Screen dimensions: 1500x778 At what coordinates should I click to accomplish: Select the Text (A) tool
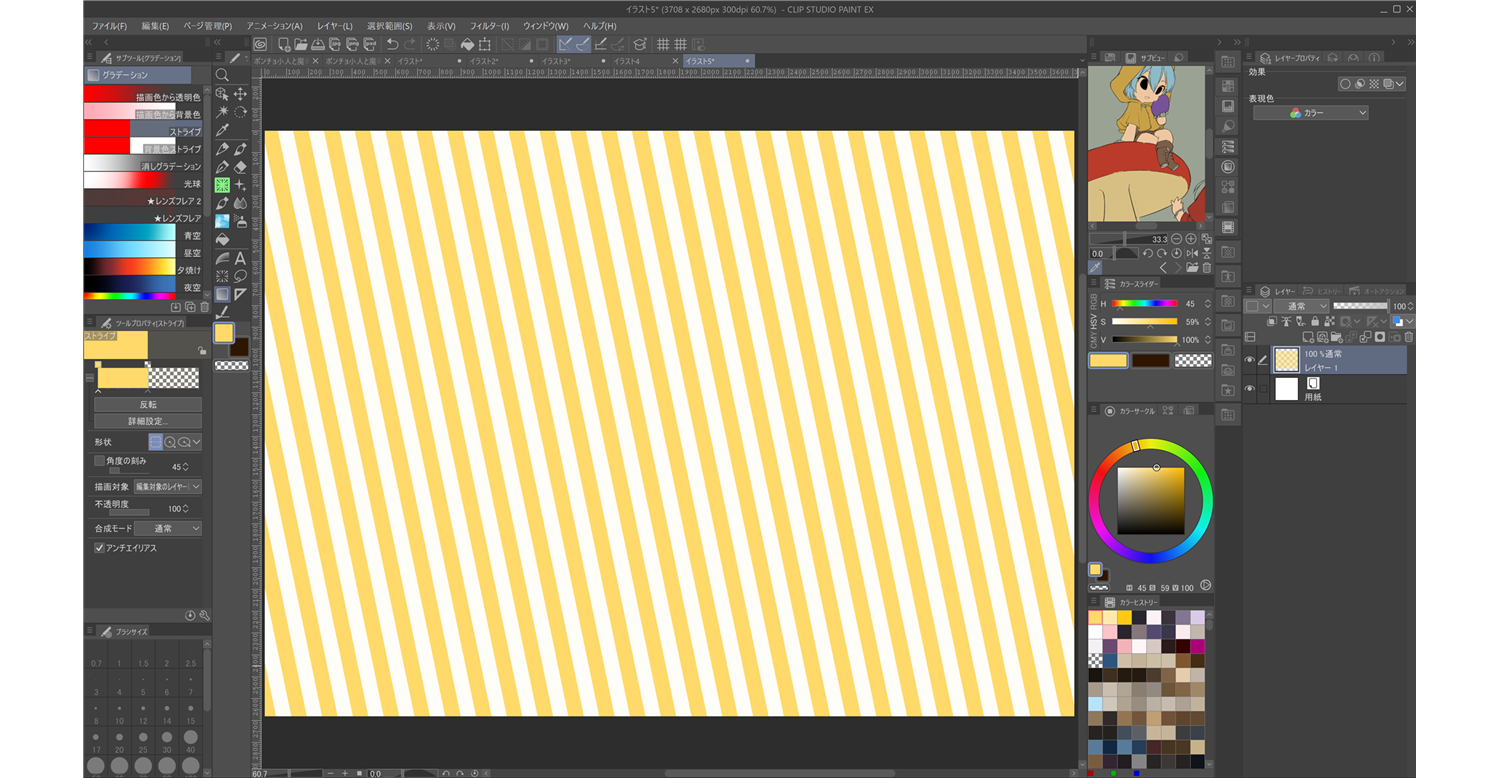coord(240,258)
